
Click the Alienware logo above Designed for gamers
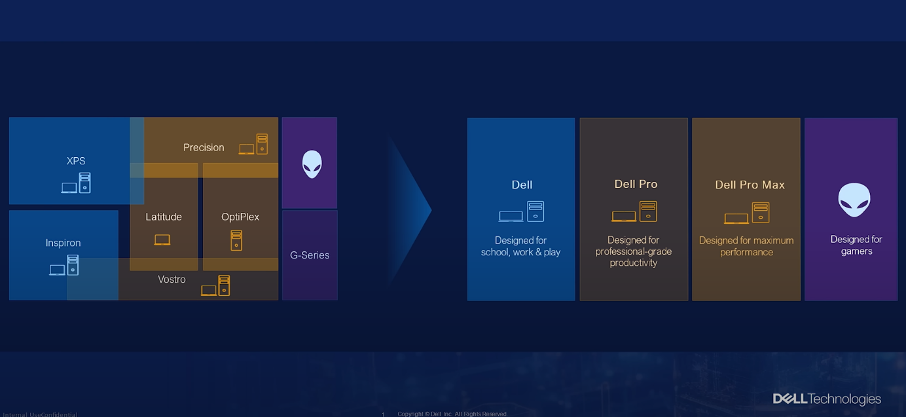854,200
